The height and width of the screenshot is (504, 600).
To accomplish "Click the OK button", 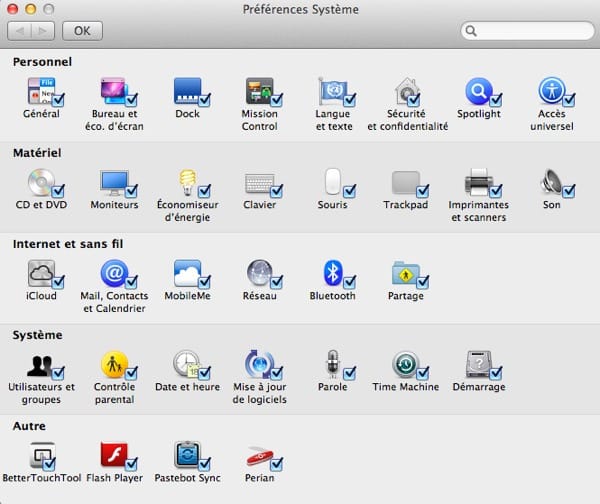I will (x=82, y=31).
